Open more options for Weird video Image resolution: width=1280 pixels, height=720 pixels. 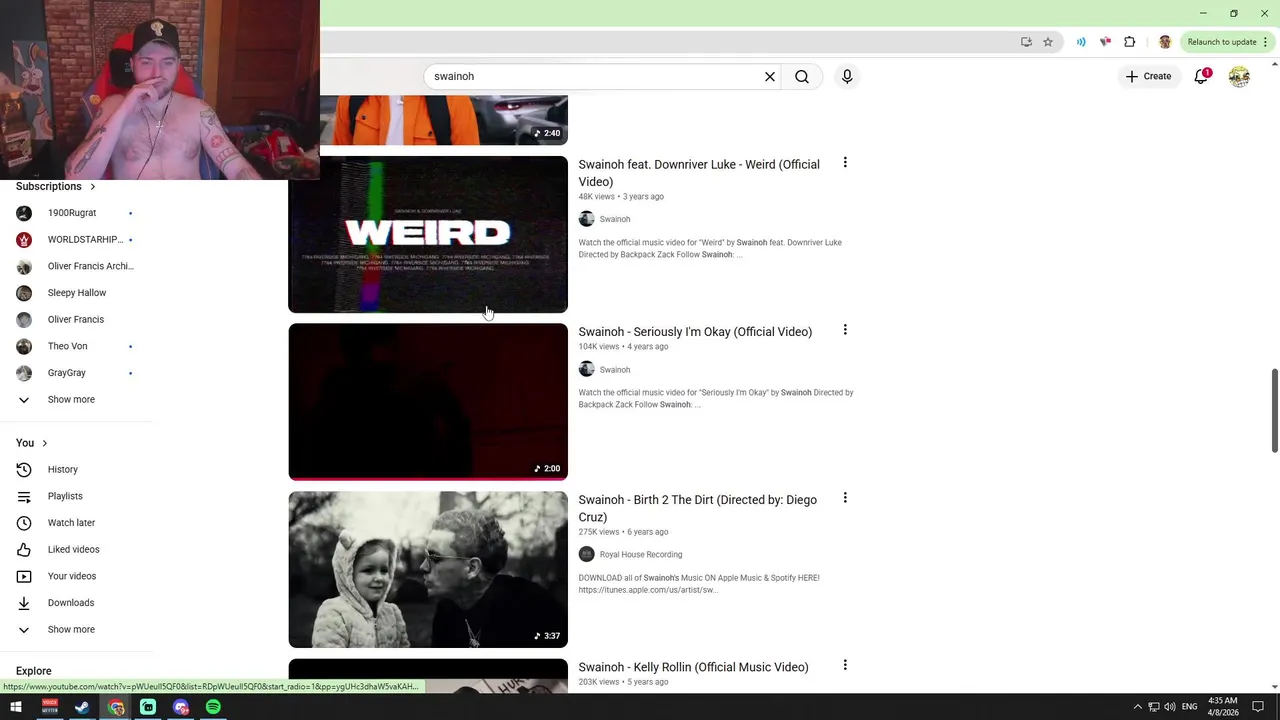click(x=845, y=163)
